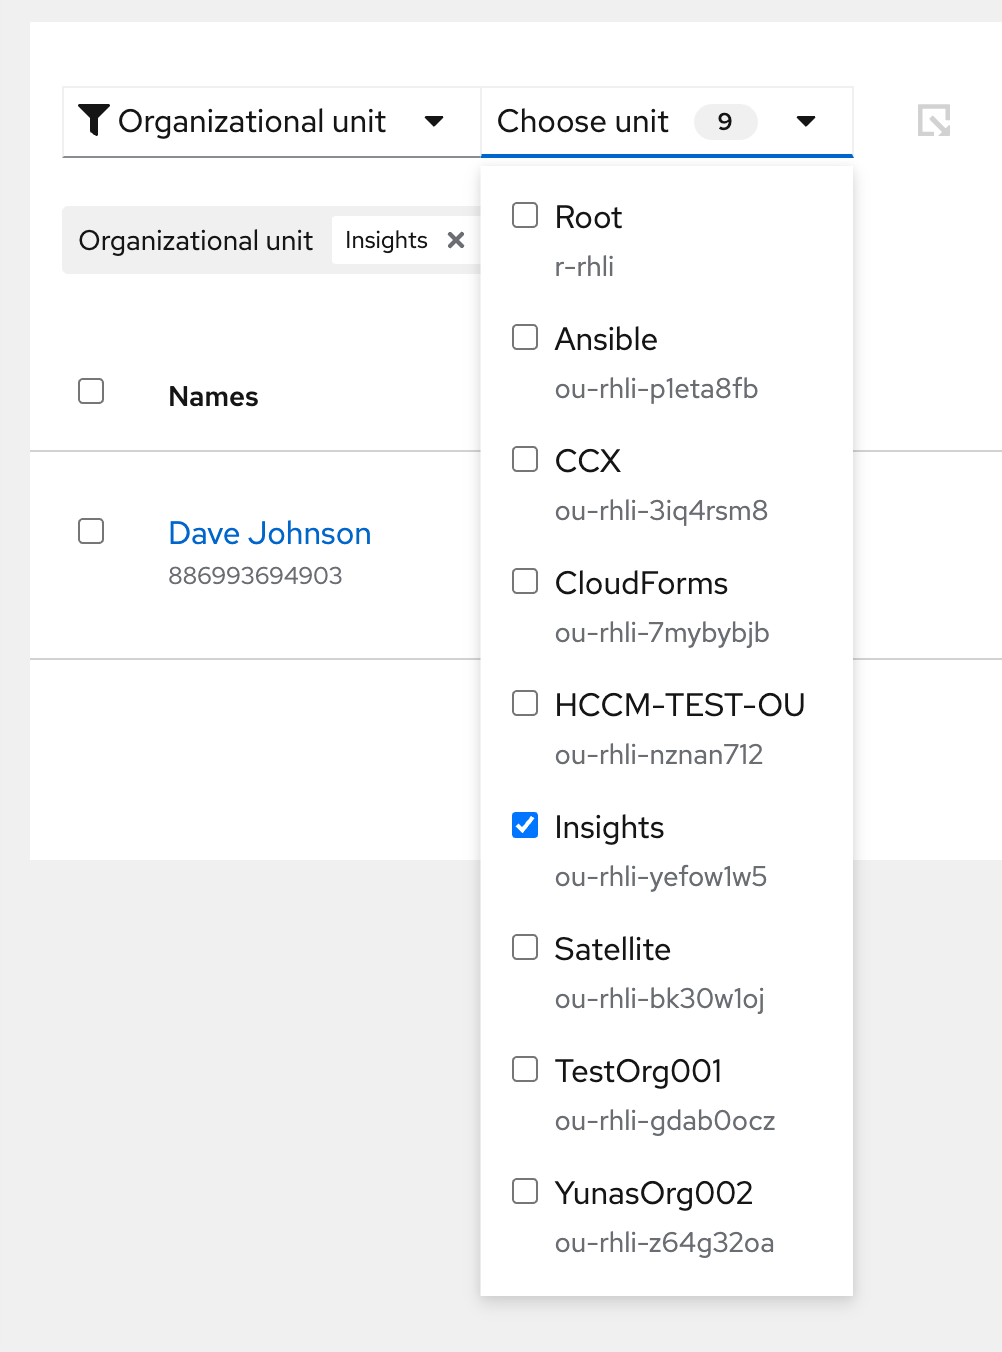Screen dimensions: 1002x1352
Task: Check the CCX unit checkbox
Action: pos(525,459)
